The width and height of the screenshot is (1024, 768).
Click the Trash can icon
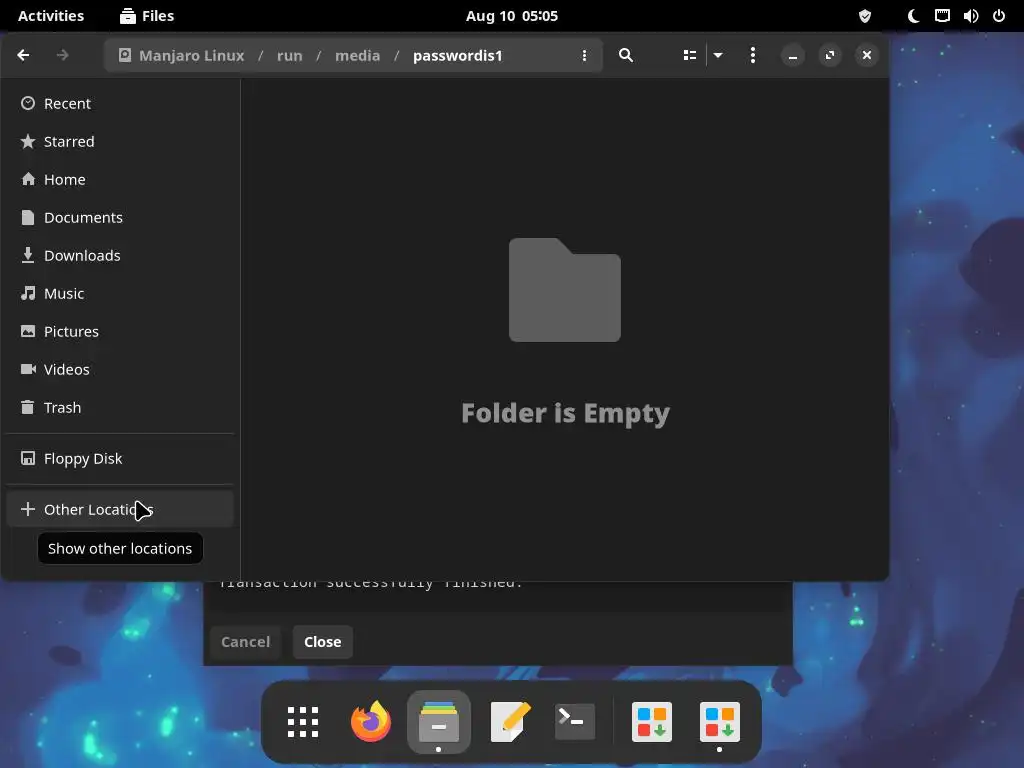coord(27,408)
